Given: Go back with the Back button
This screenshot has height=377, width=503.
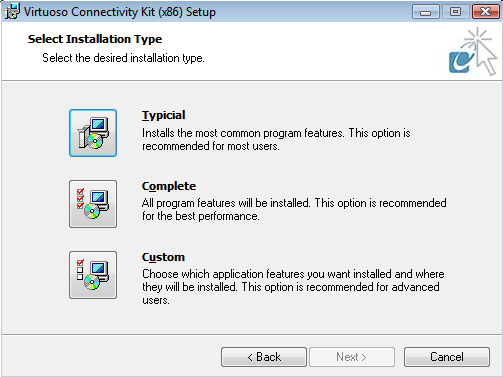Looking at the screenshot, I should click(x=264, y=357).
